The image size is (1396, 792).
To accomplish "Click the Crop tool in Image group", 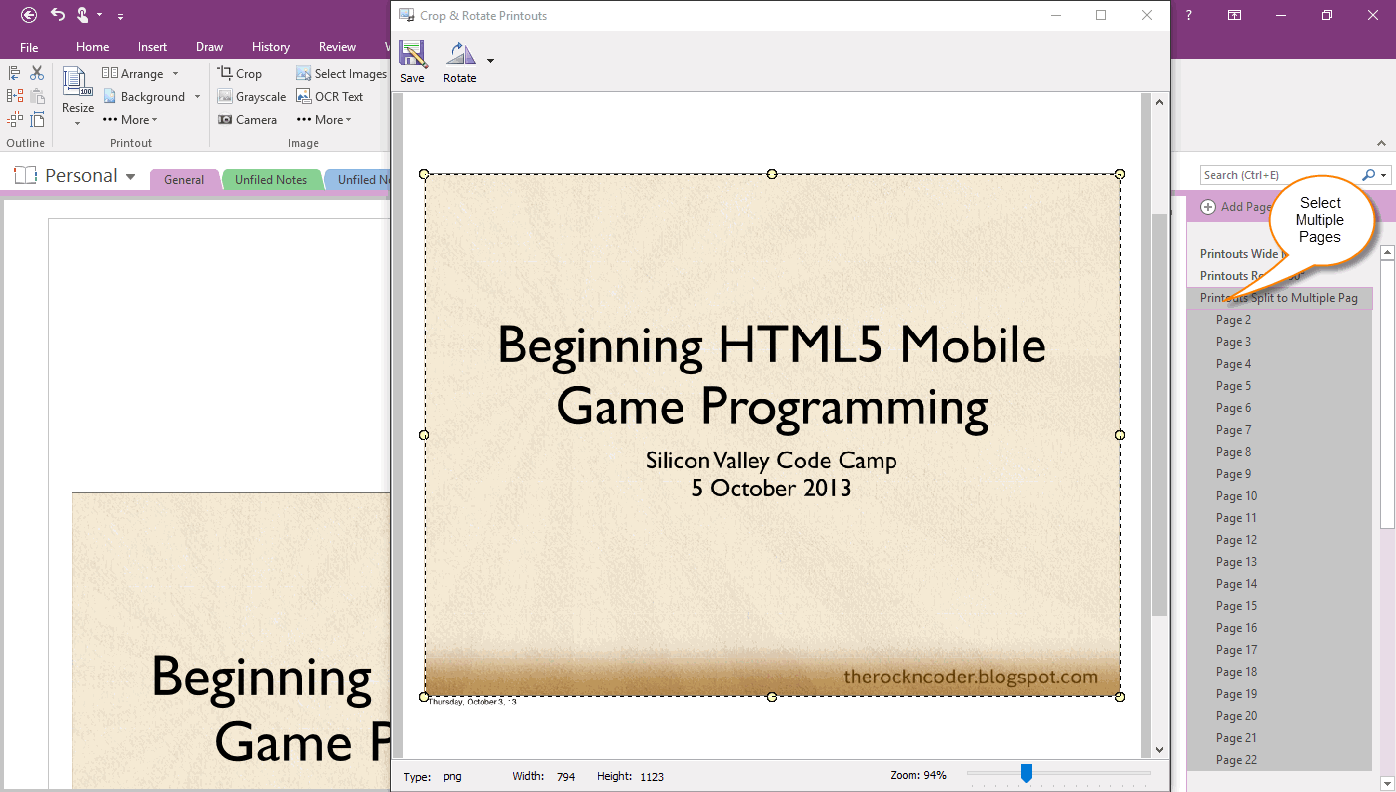I will [x=240, y=74].
